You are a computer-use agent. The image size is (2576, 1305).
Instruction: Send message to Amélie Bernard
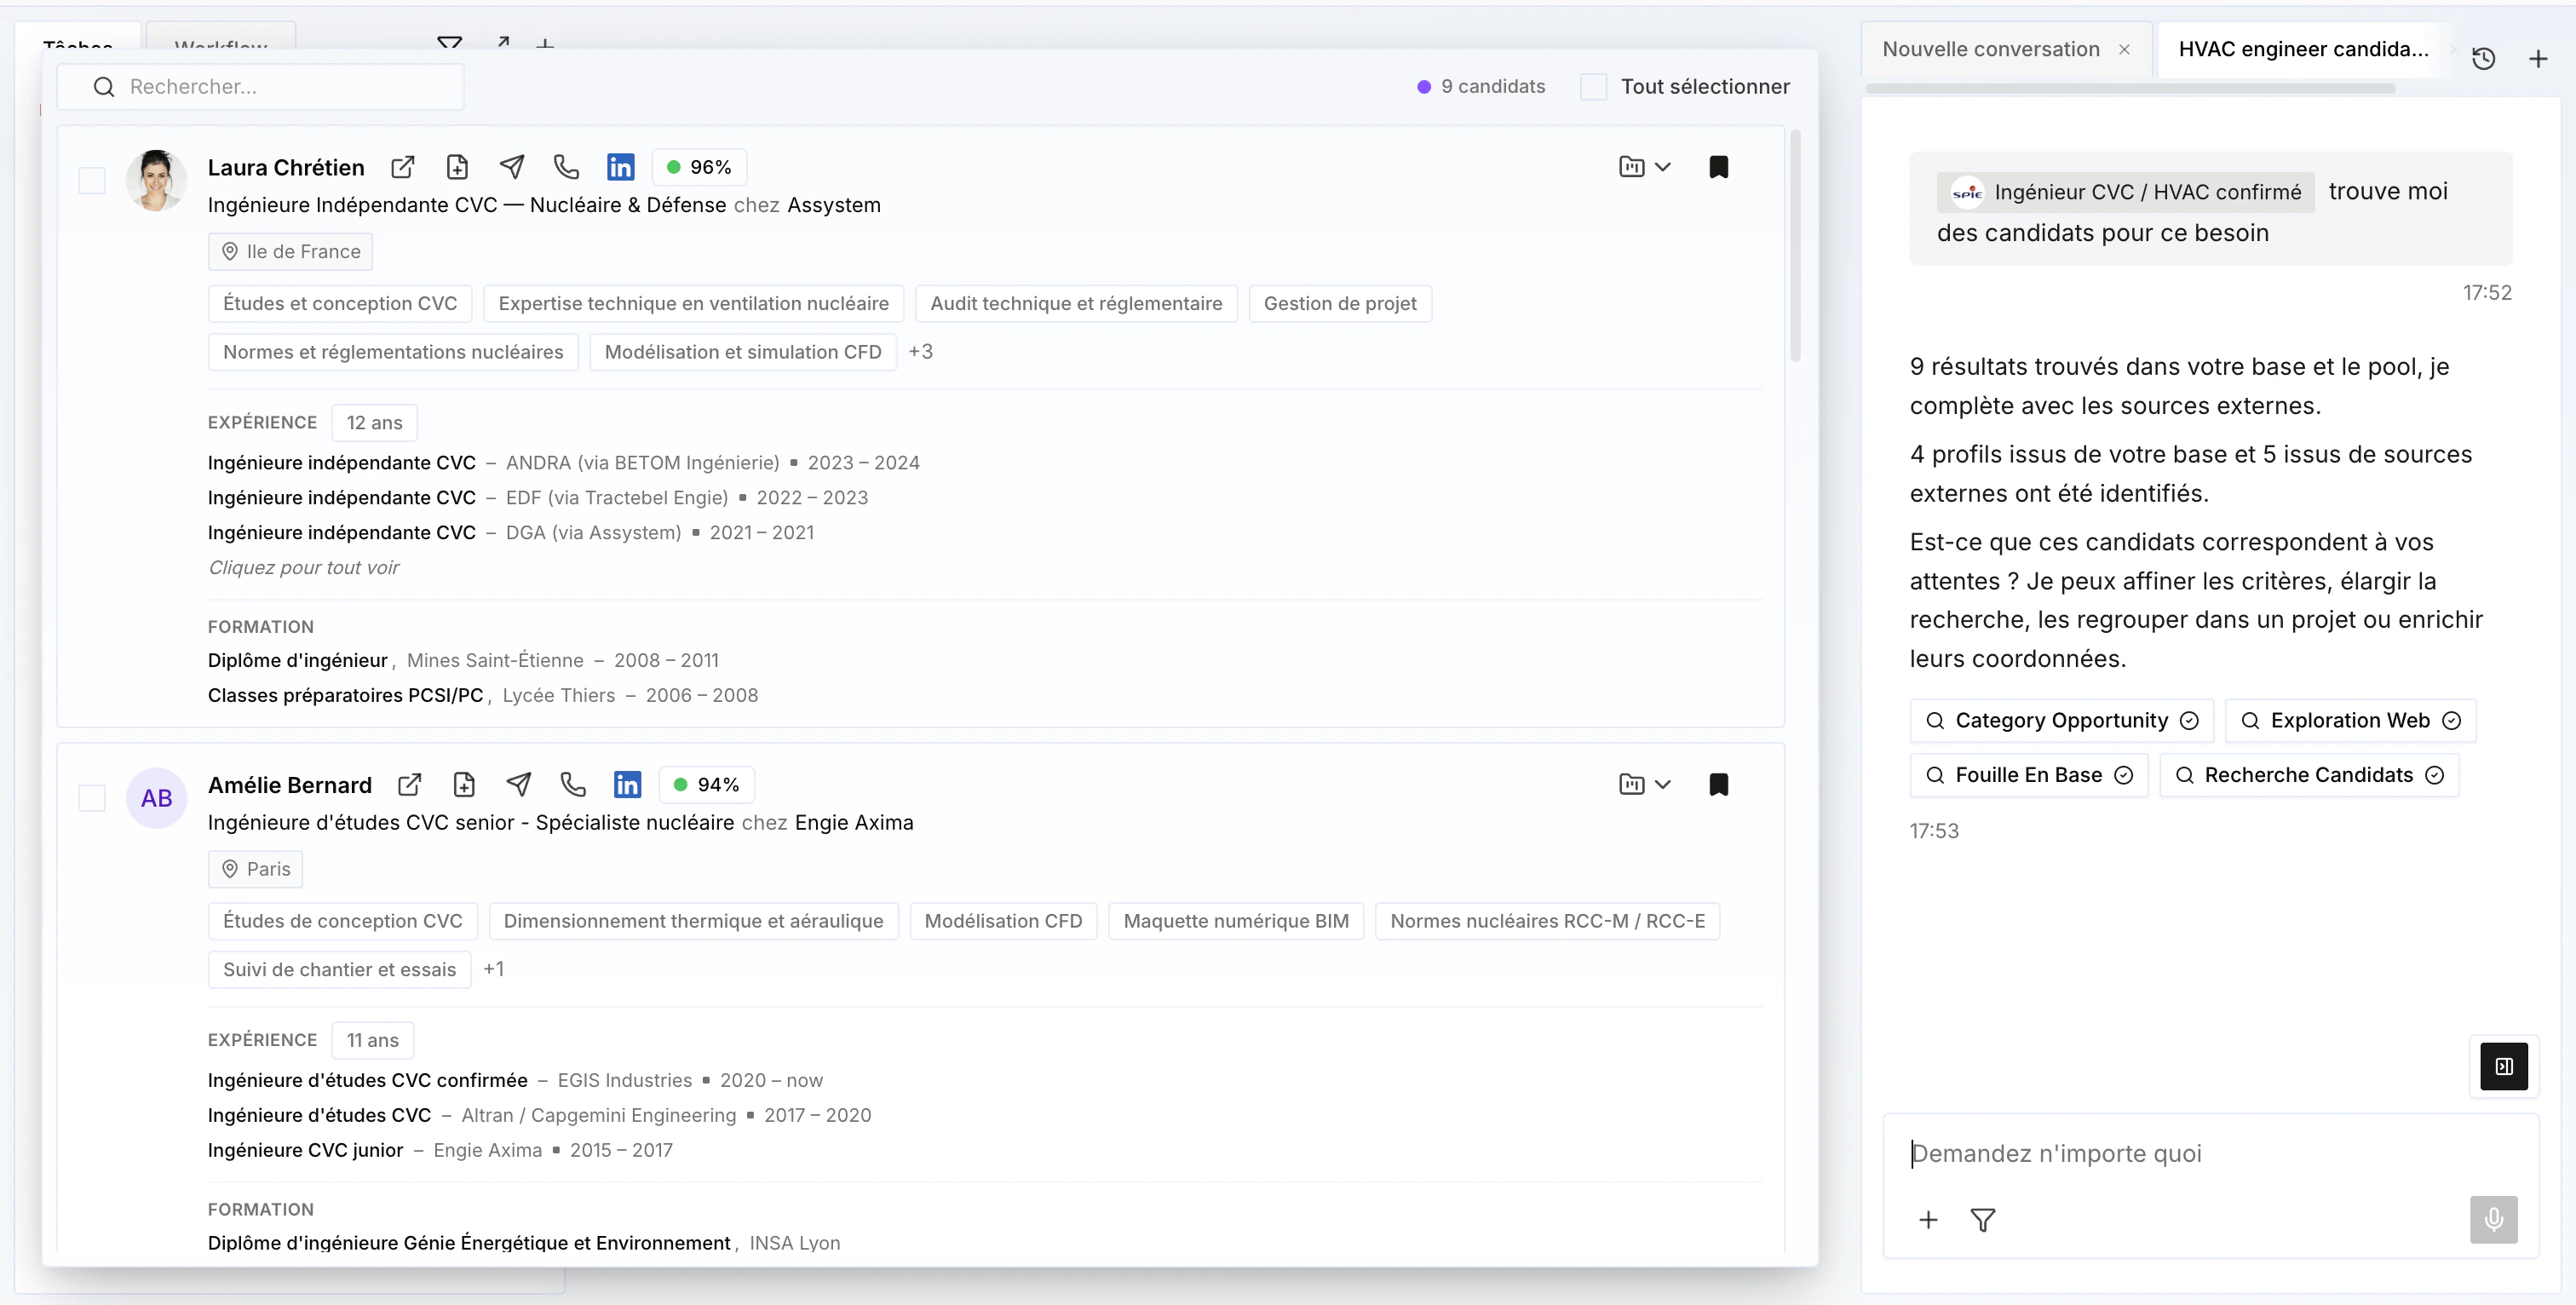click(x=519, y=785)
